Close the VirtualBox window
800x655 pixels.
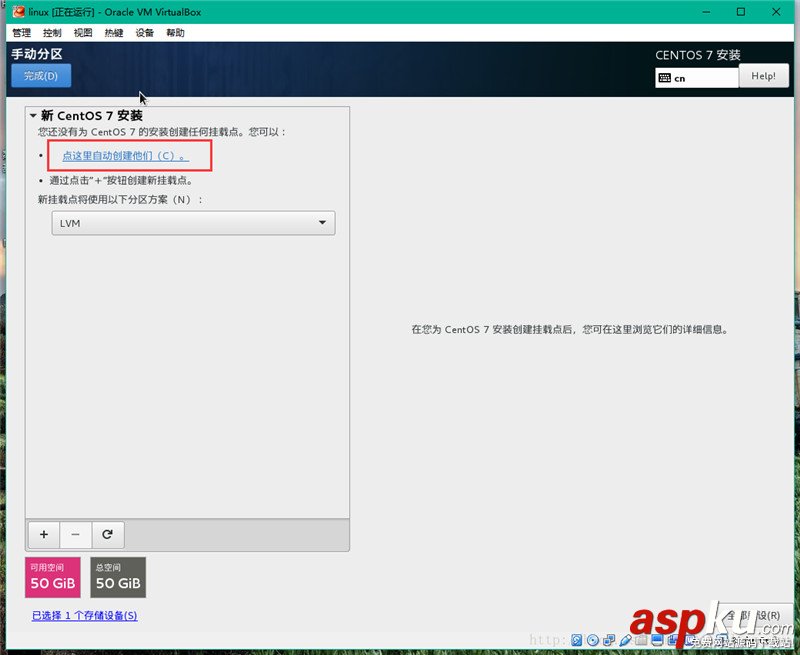click(776, 12)
